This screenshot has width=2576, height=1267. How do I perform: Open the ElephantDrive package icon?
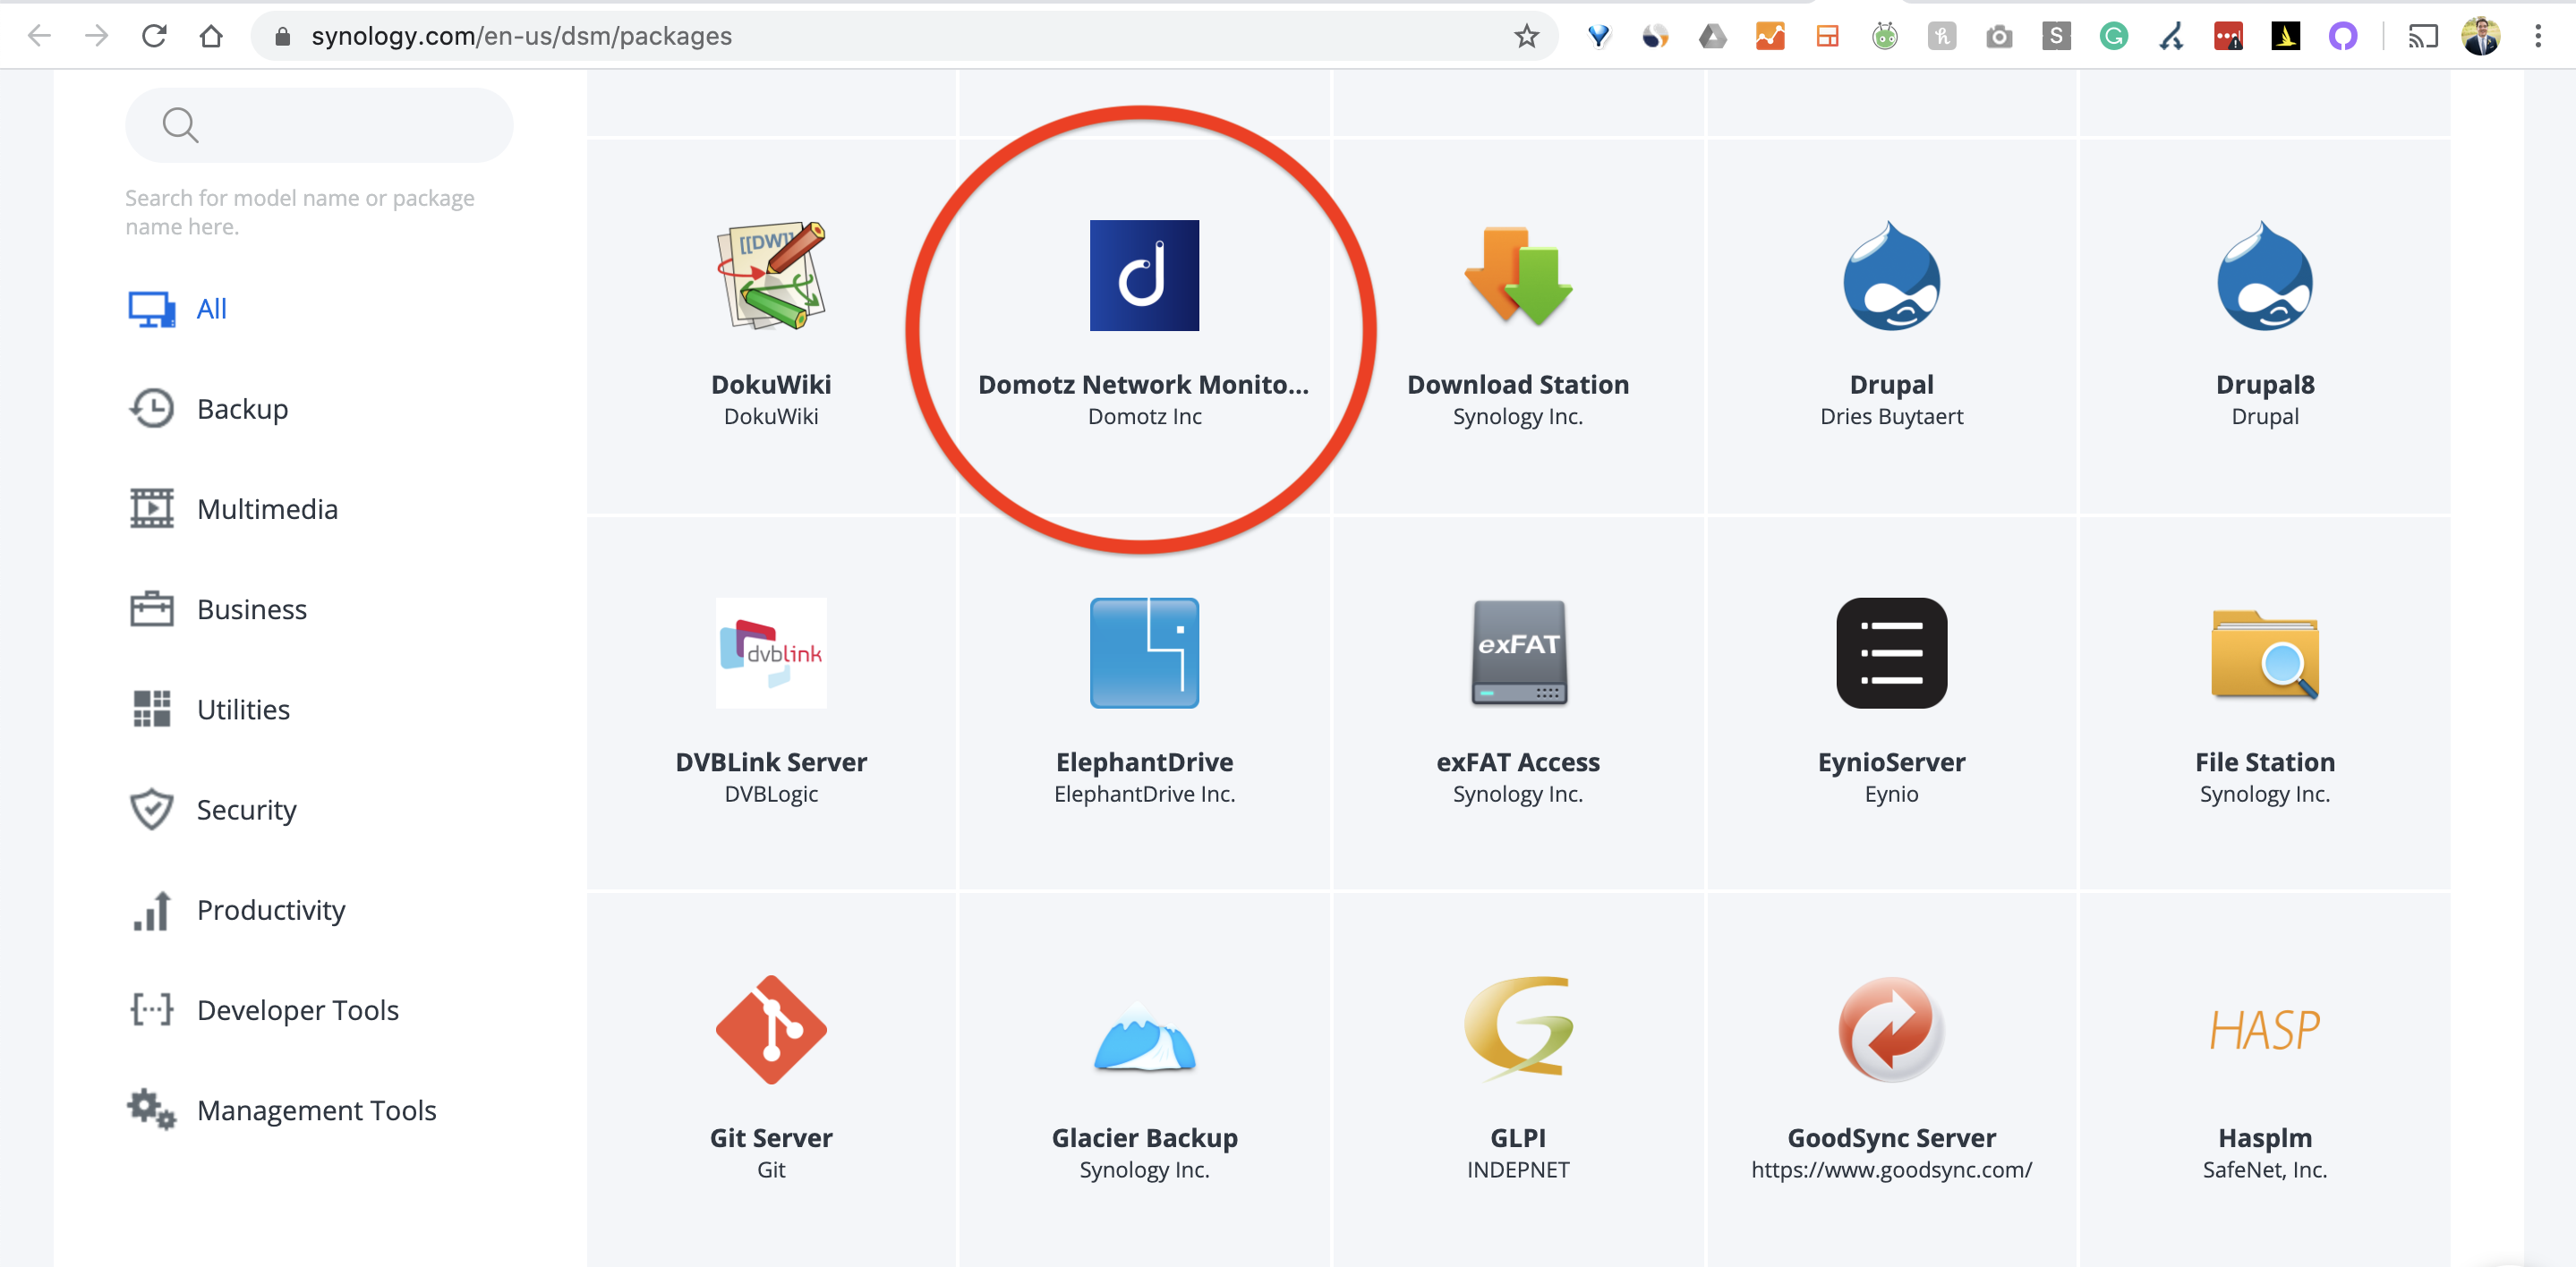click(1144, 653)
